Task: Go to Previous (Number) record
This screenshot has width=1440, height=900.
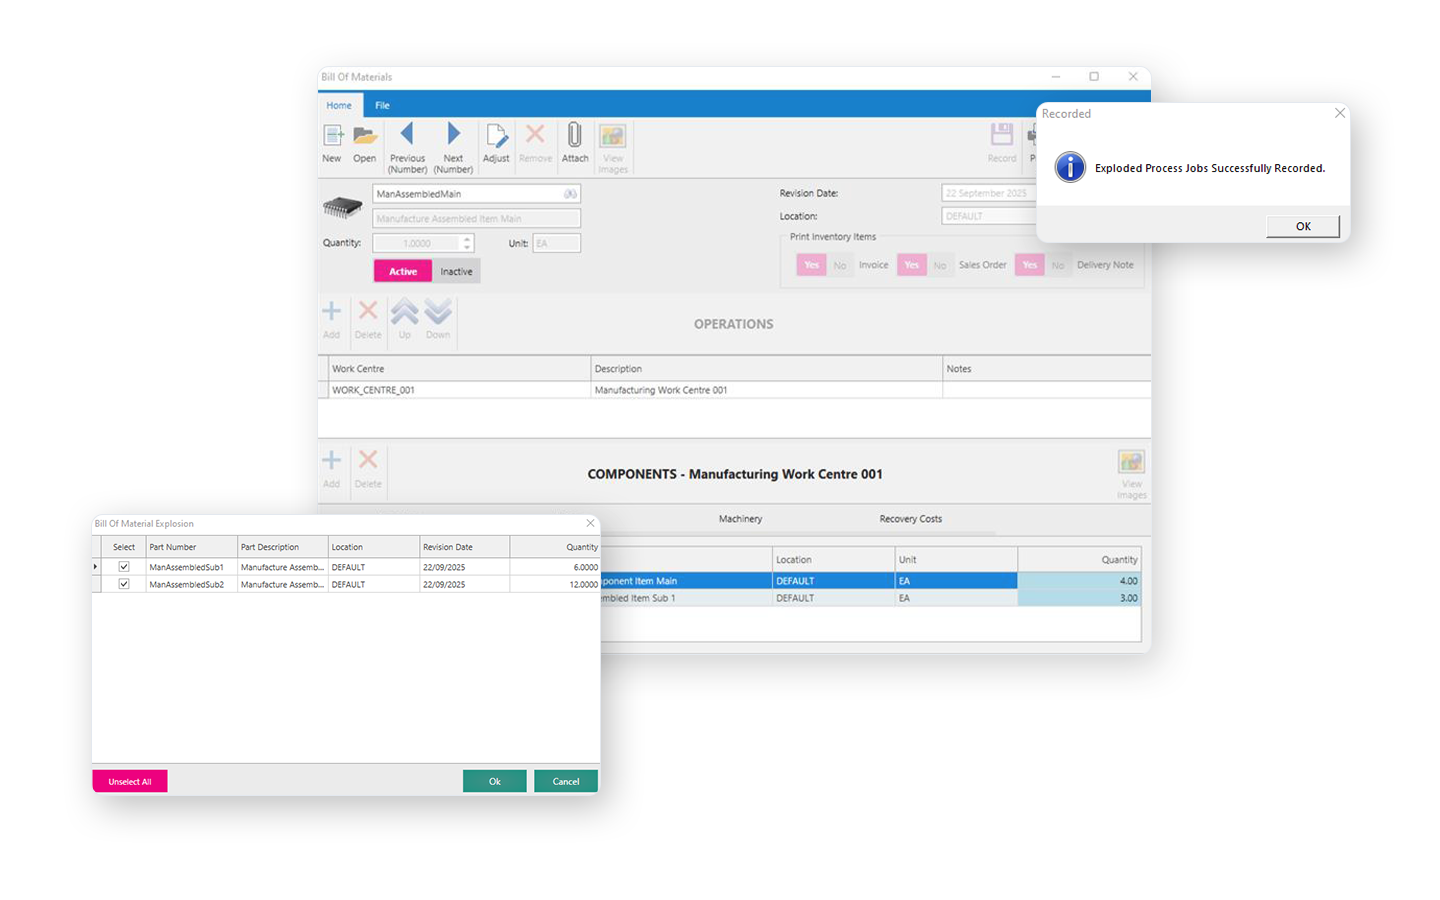Action: click(407, 134)
